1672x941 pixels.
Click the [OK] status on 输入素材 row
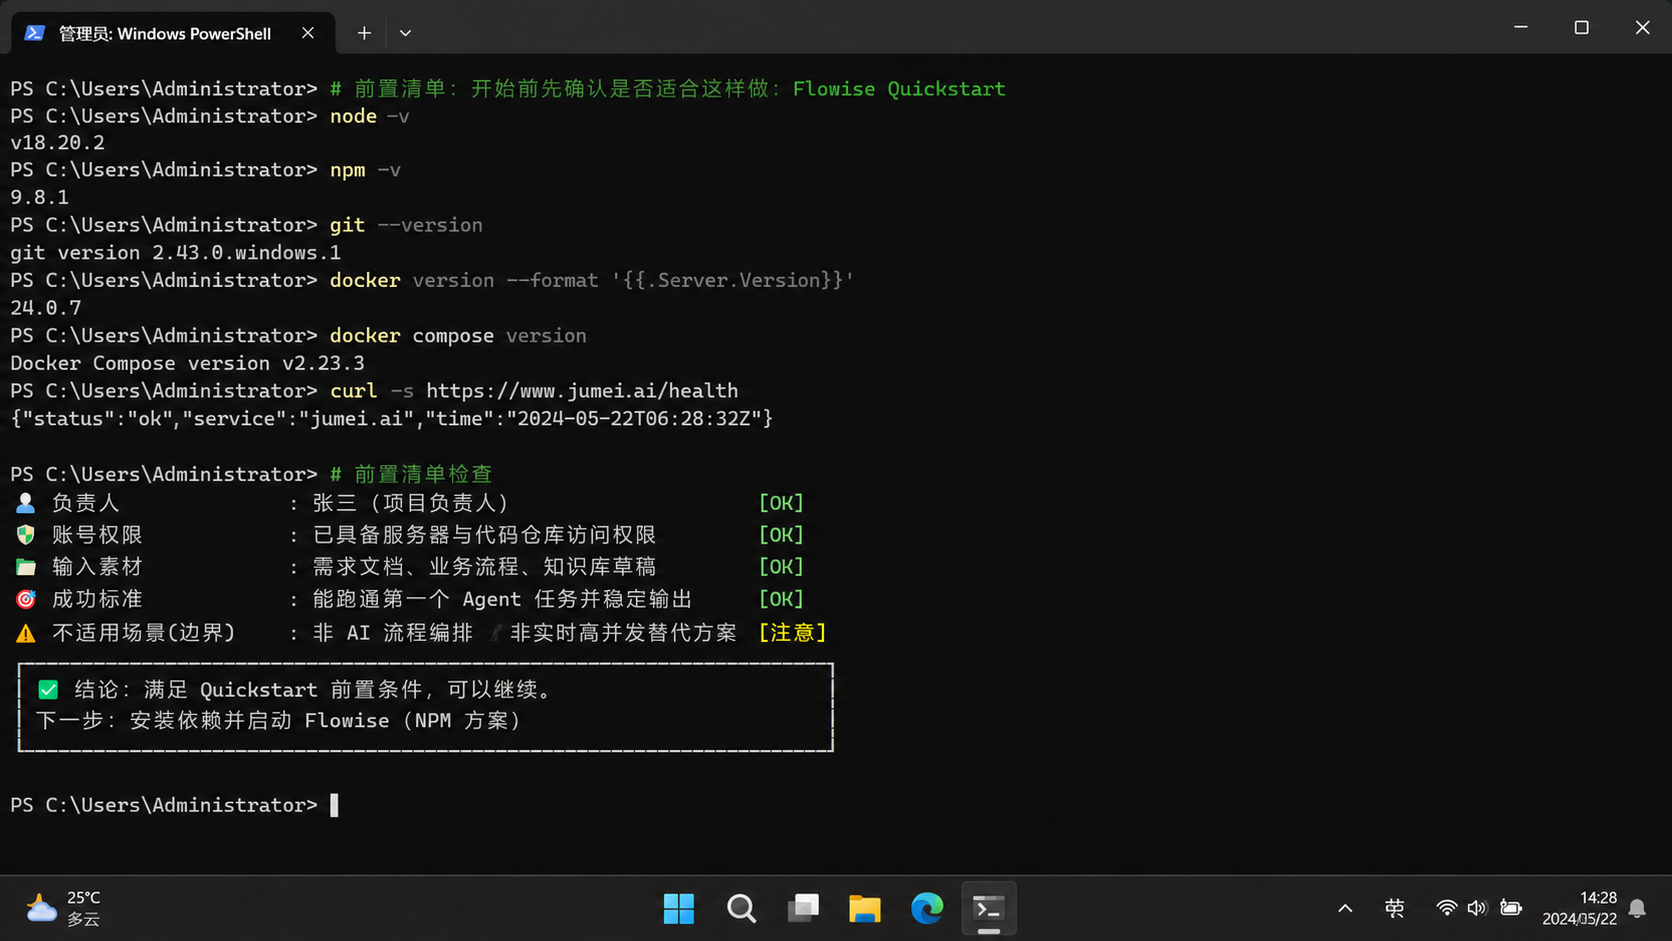[781, 567]
